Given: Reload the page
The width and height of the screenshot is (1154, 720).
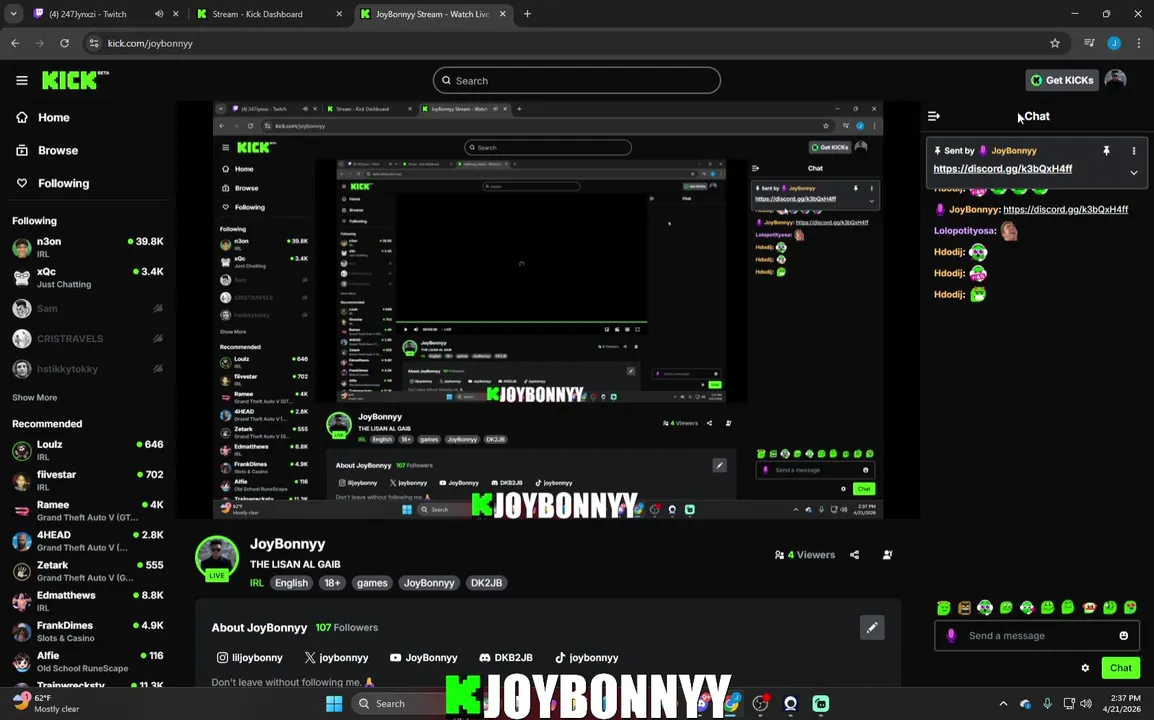Looking at the screenshot, I should point(65,43).
